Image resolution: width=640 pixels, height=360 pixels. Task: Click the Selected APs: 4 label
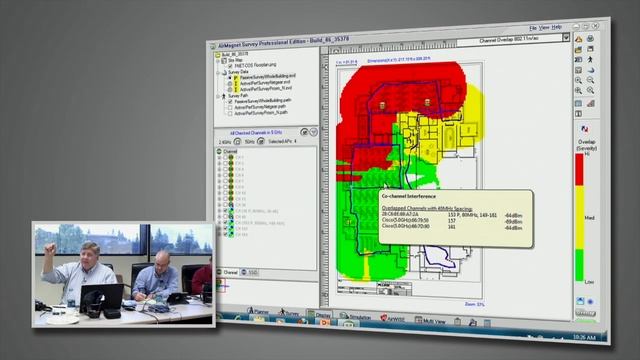282,141
